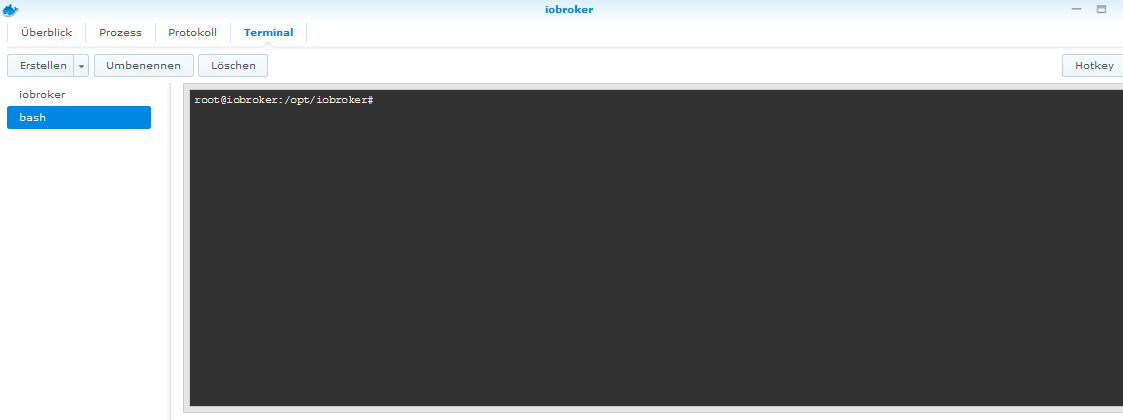Screen dimensions: 1123x420
Task: Open the Hotkey button
Action: click(1093, 65)
